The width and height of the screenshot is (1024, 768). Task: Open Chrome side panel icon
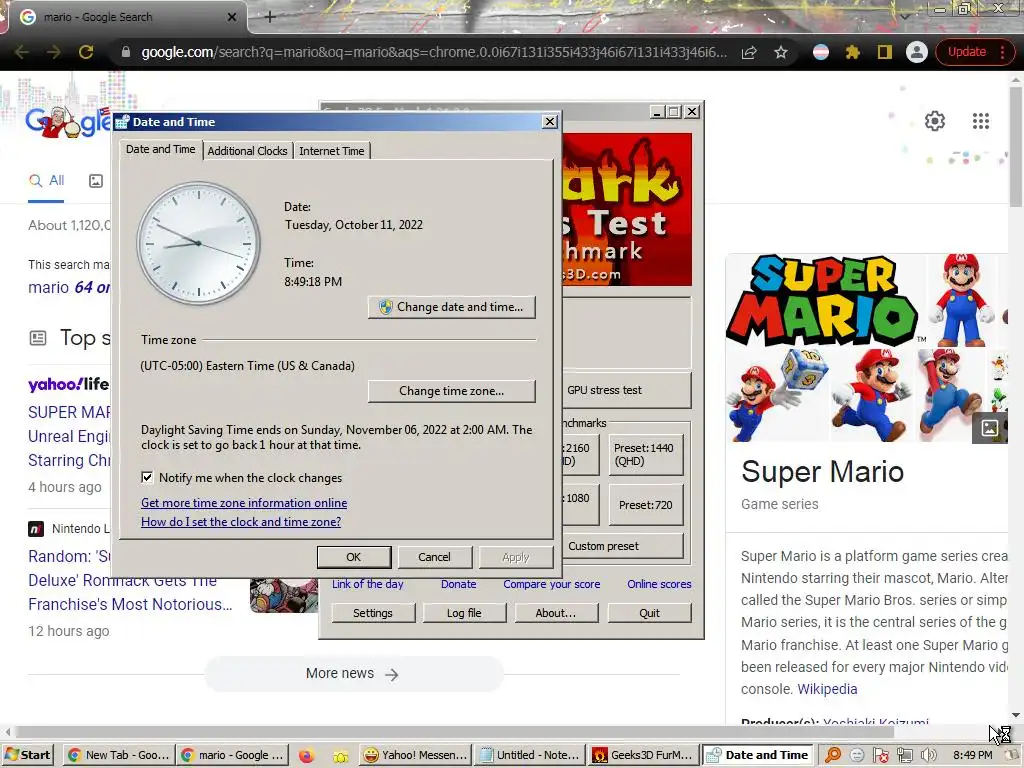tap(884, 52)
